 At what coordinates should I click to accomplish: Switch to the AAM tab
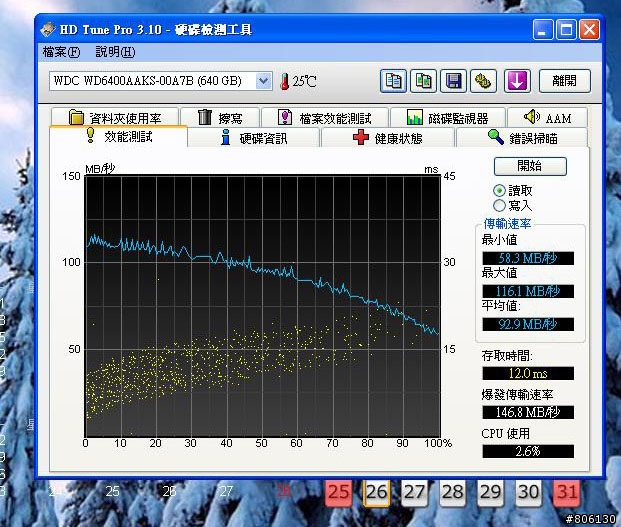[x=547, y=118]
